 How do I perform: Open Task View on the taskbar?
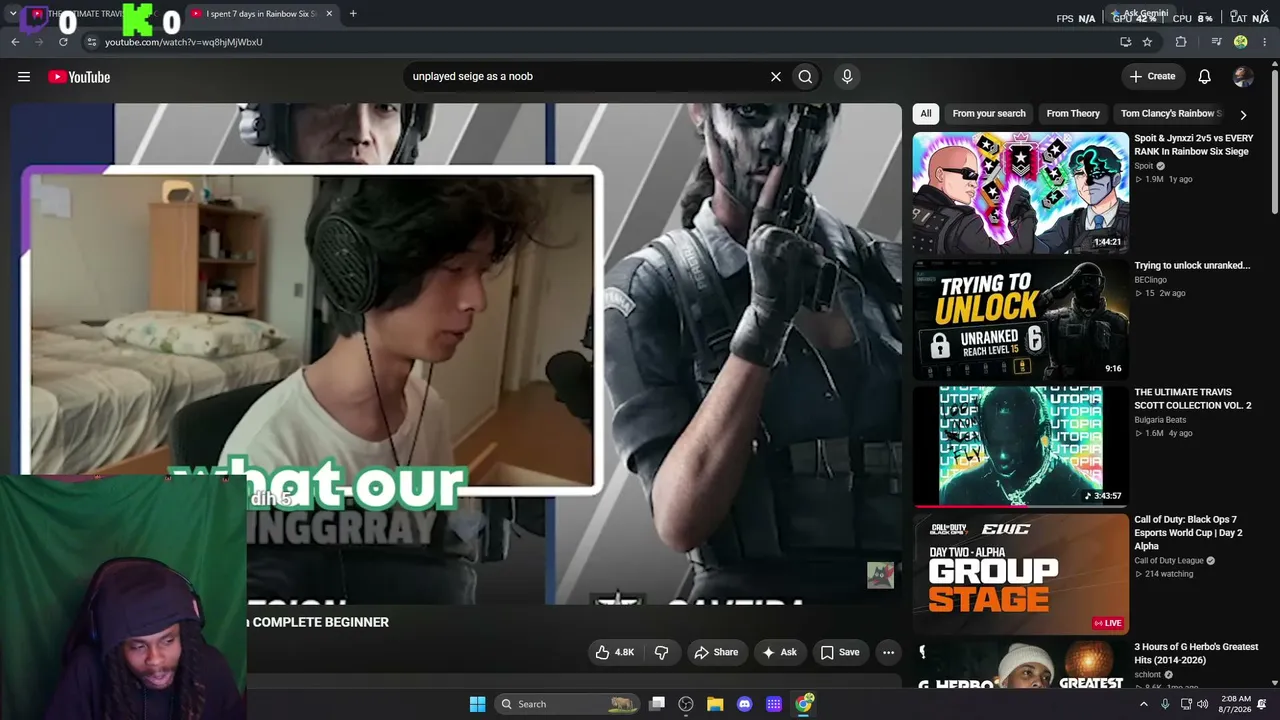pos(657,704)
